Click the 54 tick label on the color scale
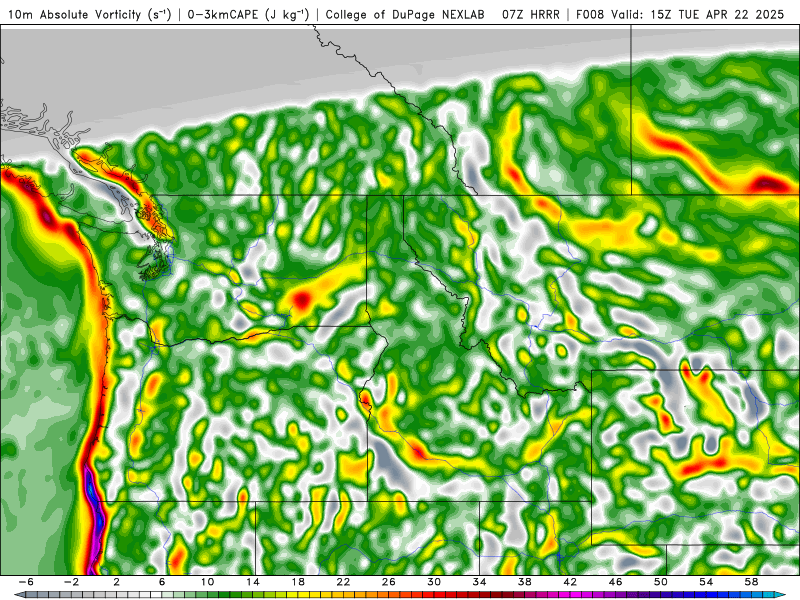 click(706, 582)
